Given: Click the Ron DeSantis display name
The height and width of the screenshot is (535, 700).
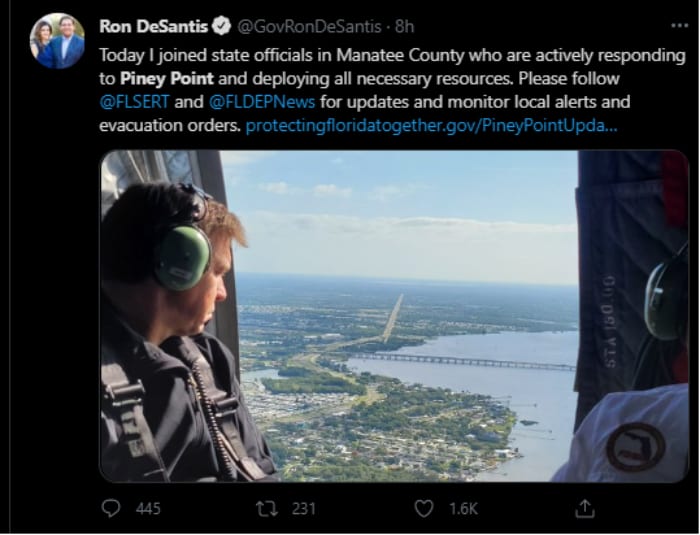Looking at the screenshot, I should pos(154,26).
